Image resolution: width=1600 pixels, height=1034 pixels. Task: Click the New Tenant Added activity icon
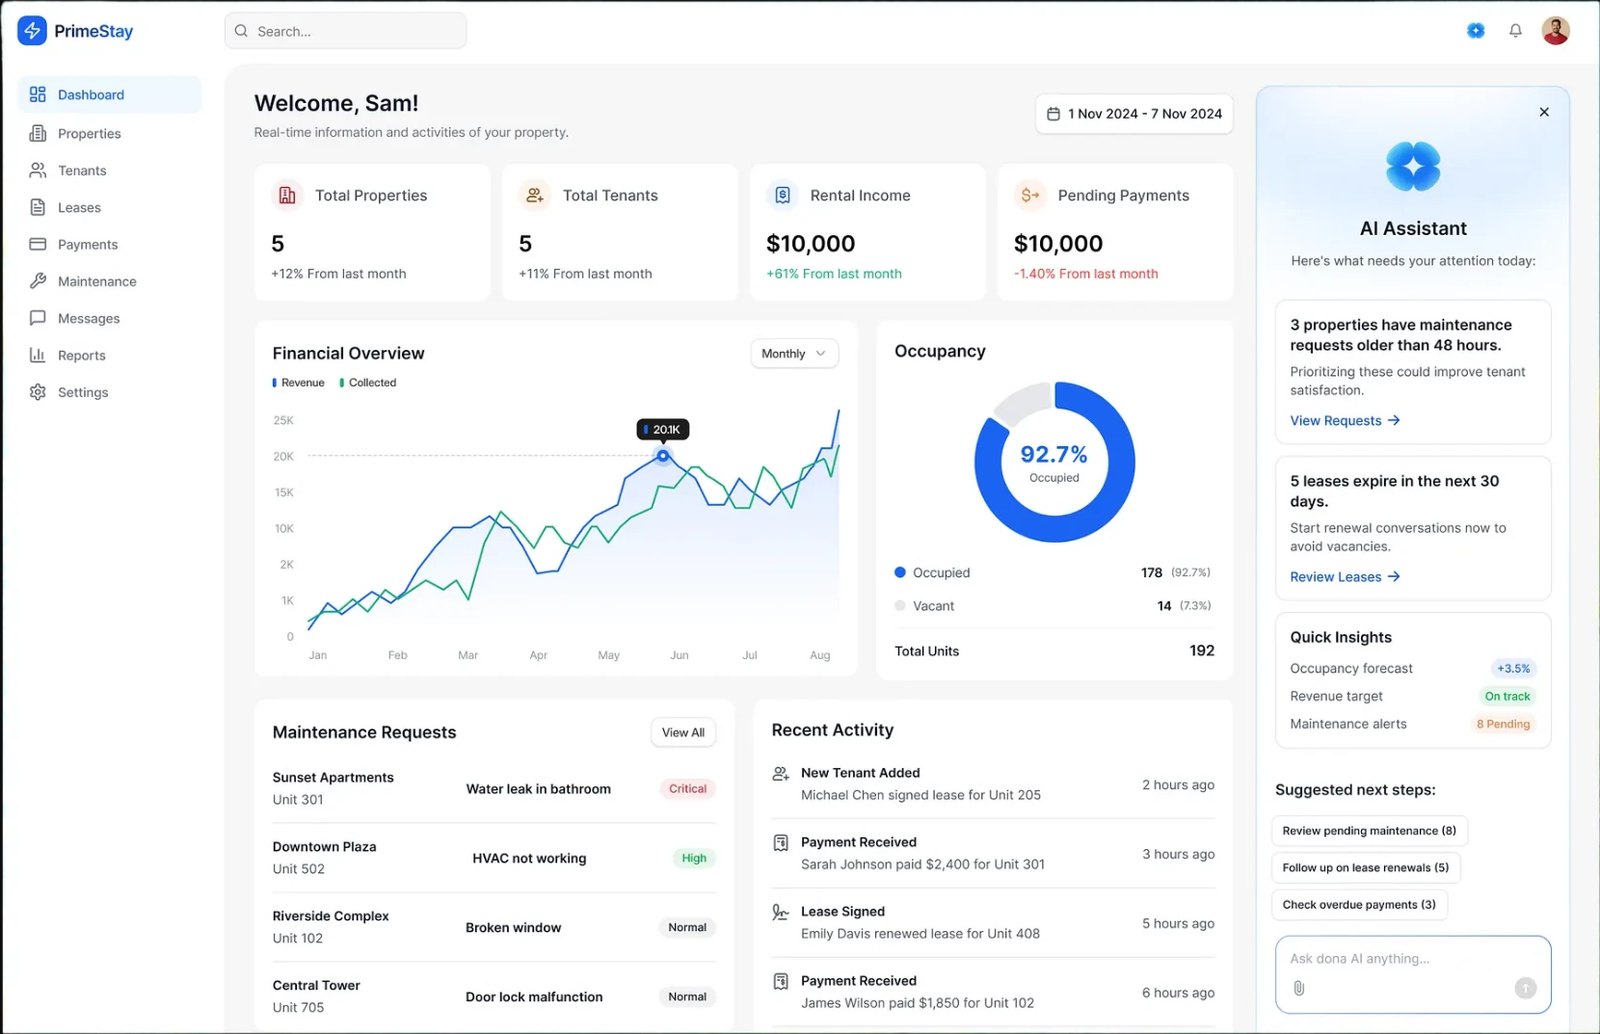(x=781, y=774)
